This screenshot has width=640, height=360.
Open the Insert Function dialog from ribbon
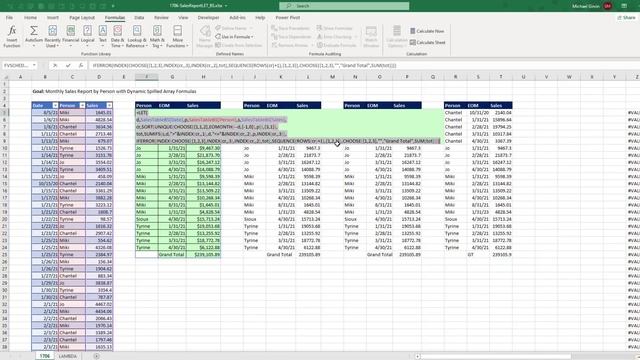point(12,36)
